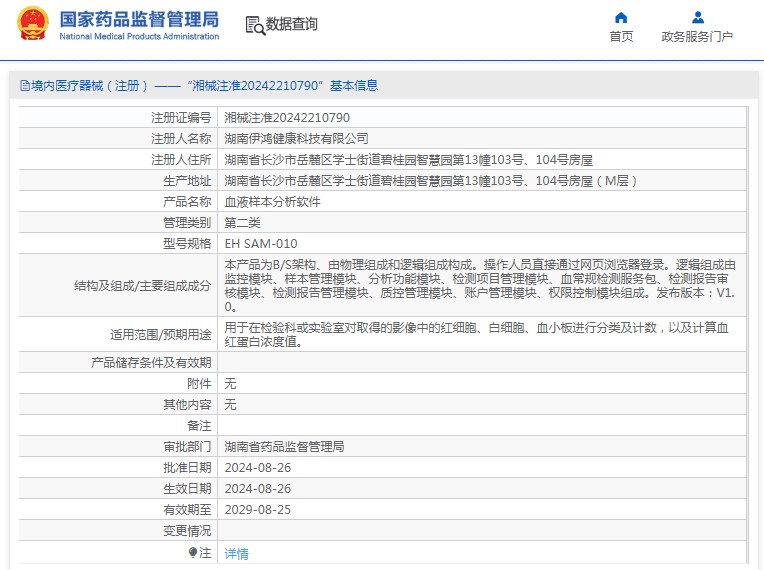This screenshot has width=764, height=570.
Task: Open the 政务服务门户 portal
Action: (x=697, y=37)
